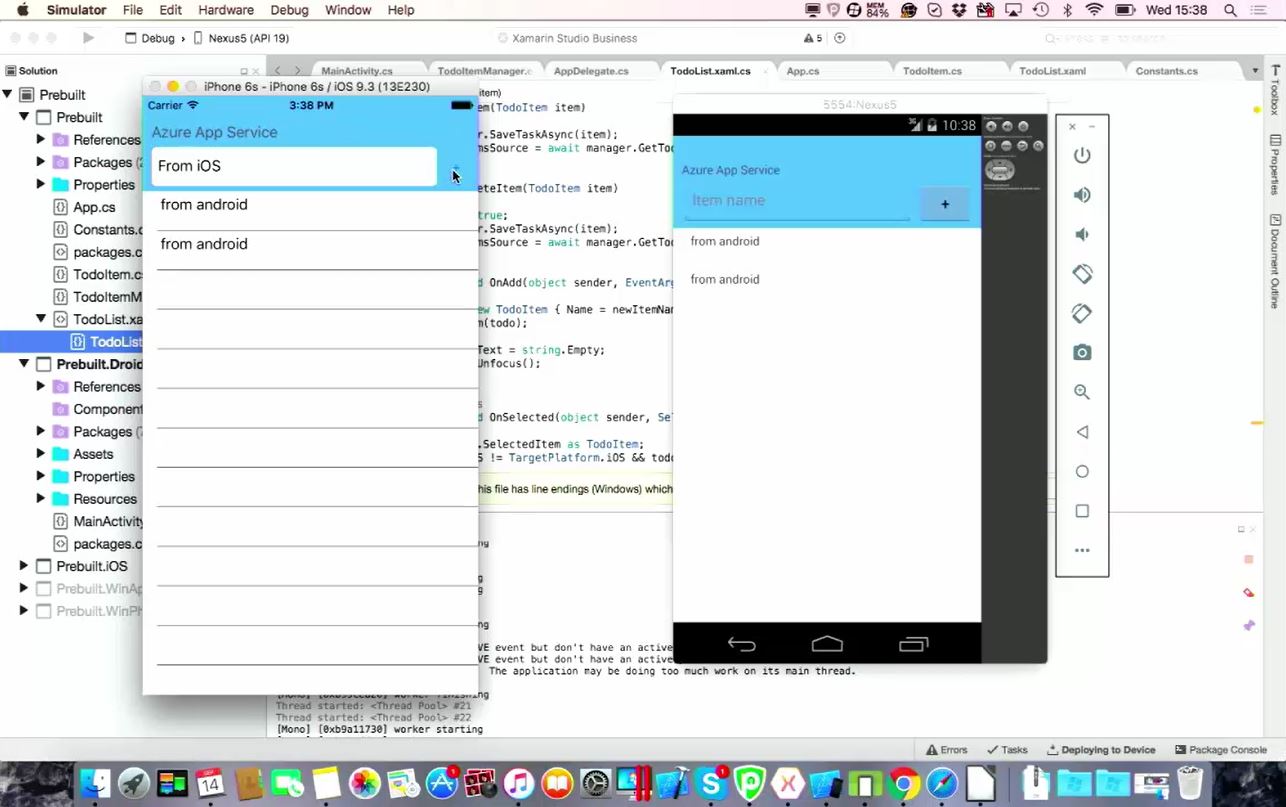Open the Tasks pad in status bar

[1007, 750]
